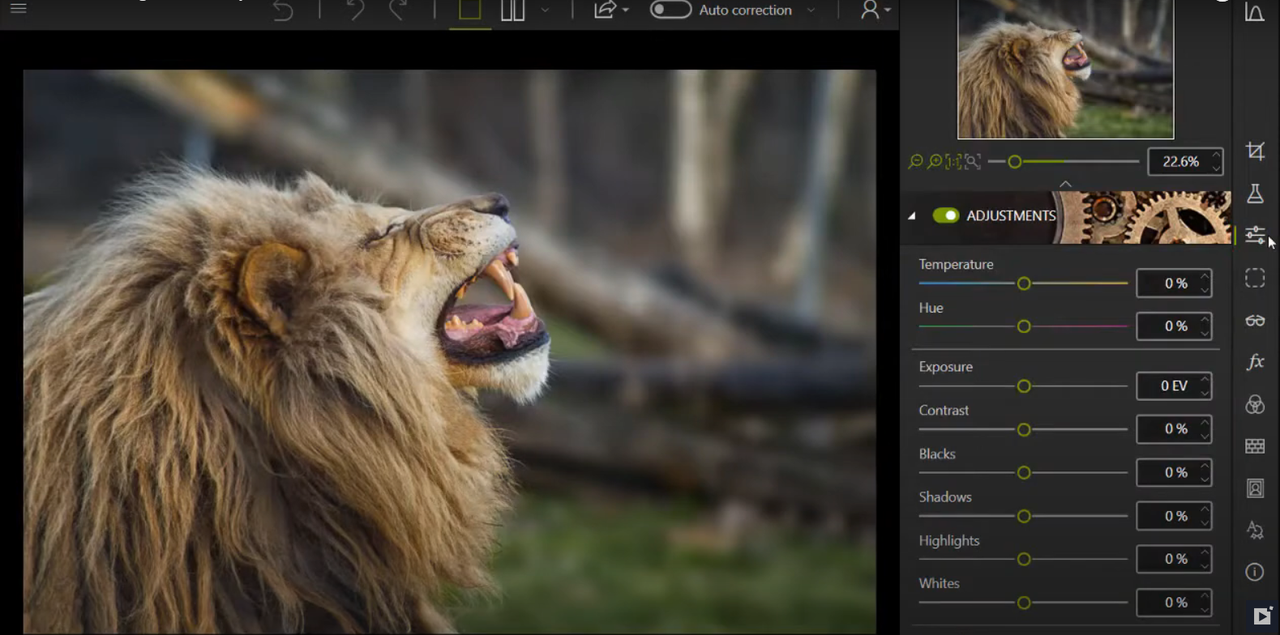Open the portrait frames icon
This screenshot has height=635, width=1280.
coord(1255,488)
